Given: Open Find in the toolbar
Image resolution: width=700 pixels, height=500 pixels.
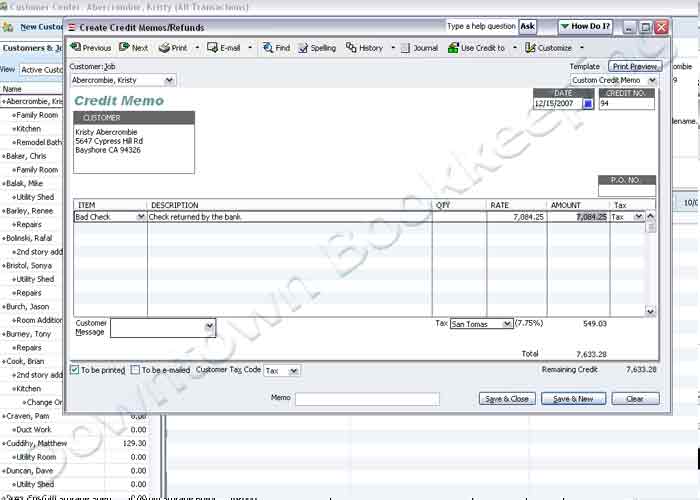Looking at the screenshot, I should (x=276, y=48).
